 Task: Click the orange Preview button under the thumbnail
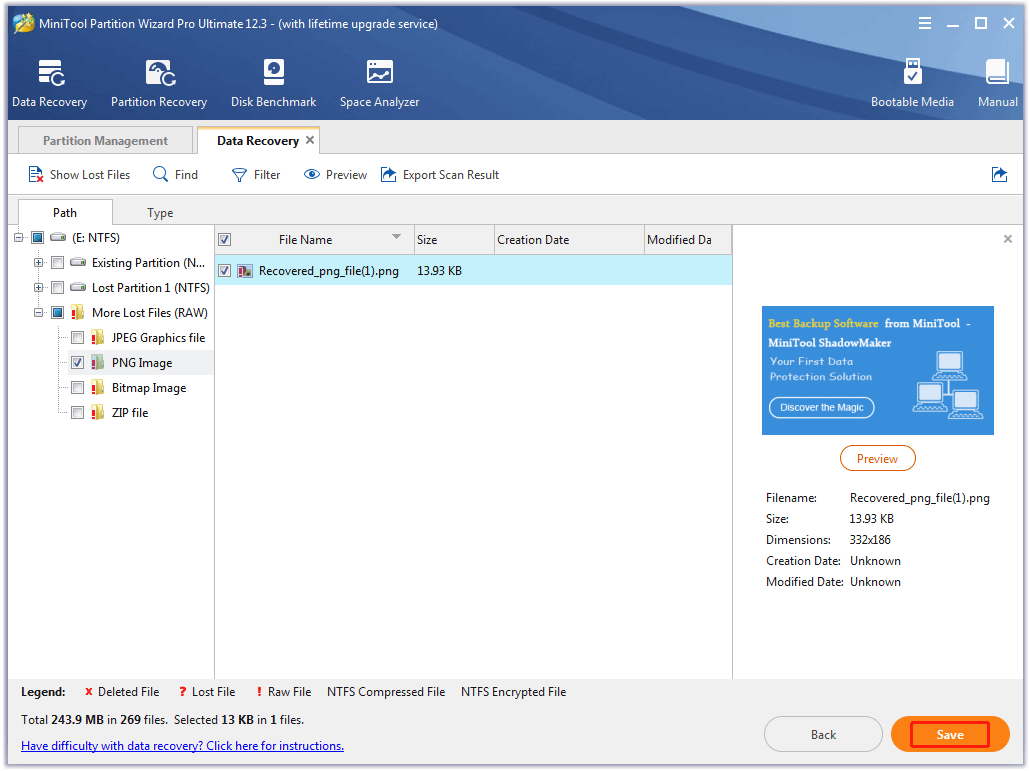(877, 459)
